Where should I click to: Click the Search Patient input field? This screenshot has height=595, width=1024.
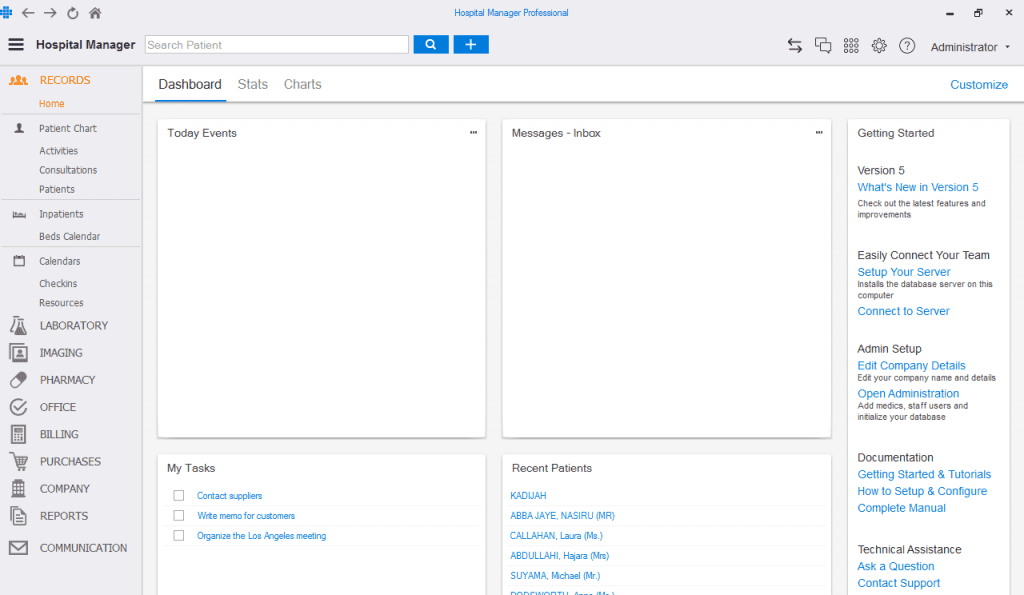276,45
